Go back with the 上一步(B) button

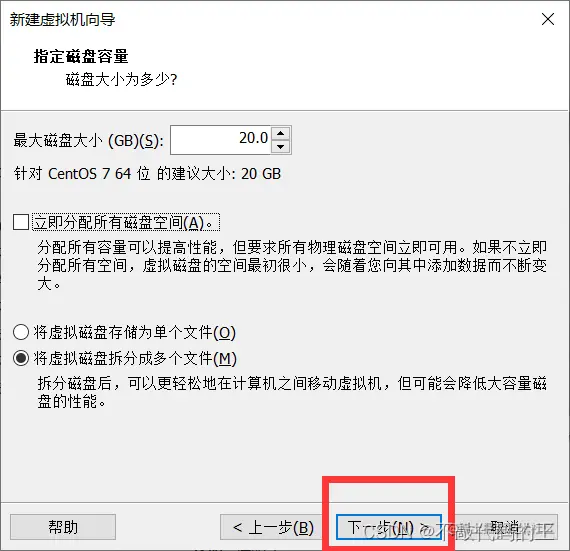(x=273, y=527)
